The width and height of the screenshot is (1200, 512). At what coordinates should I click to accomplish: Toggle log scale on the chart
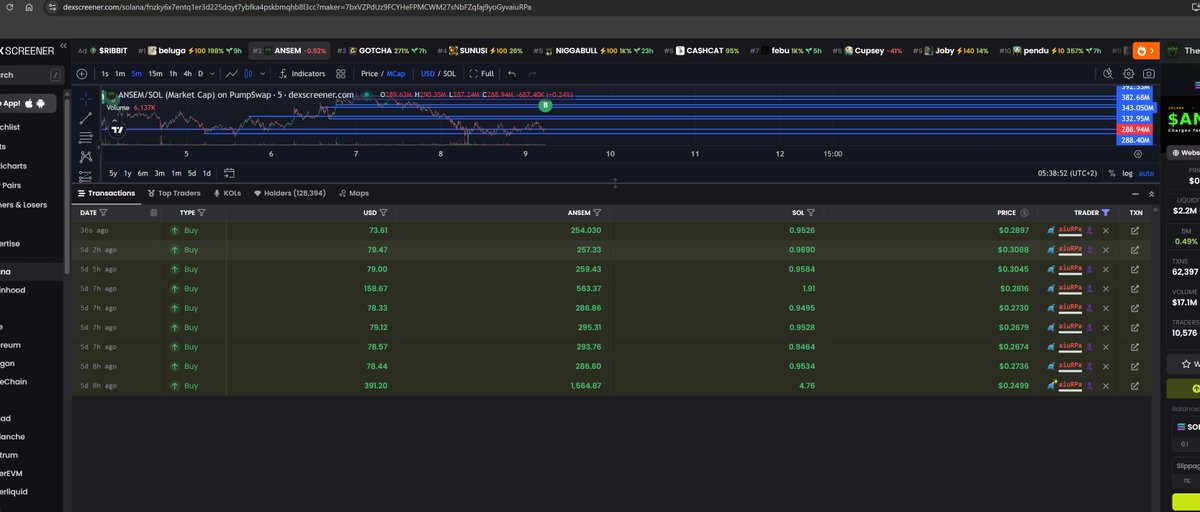[x=1128, y=173]
